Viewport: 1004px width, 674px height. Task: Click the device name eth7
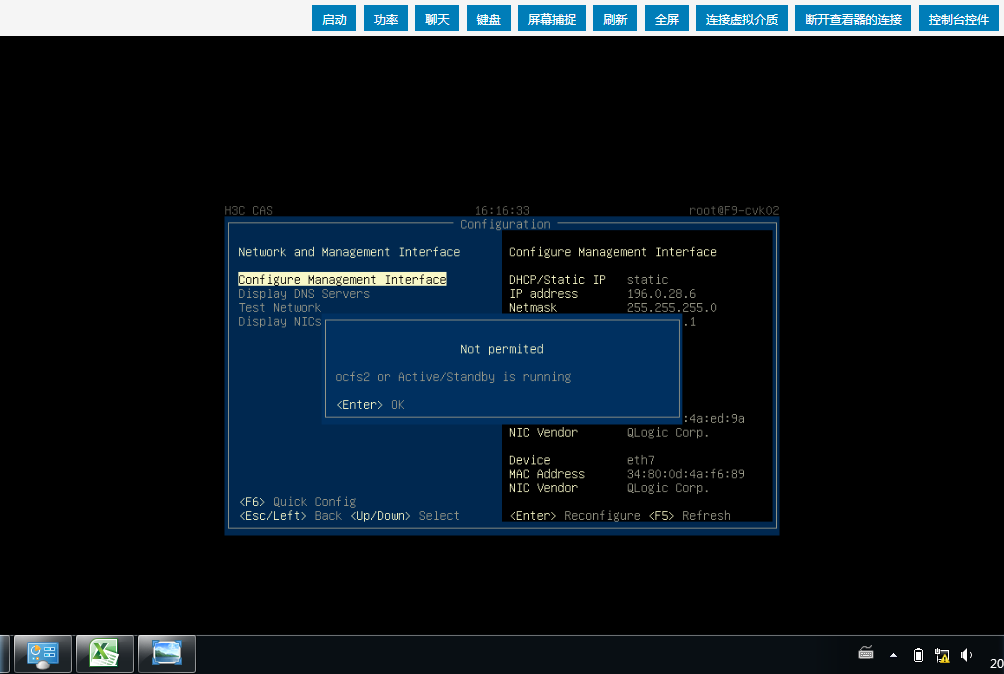click(x=640, y=460)
